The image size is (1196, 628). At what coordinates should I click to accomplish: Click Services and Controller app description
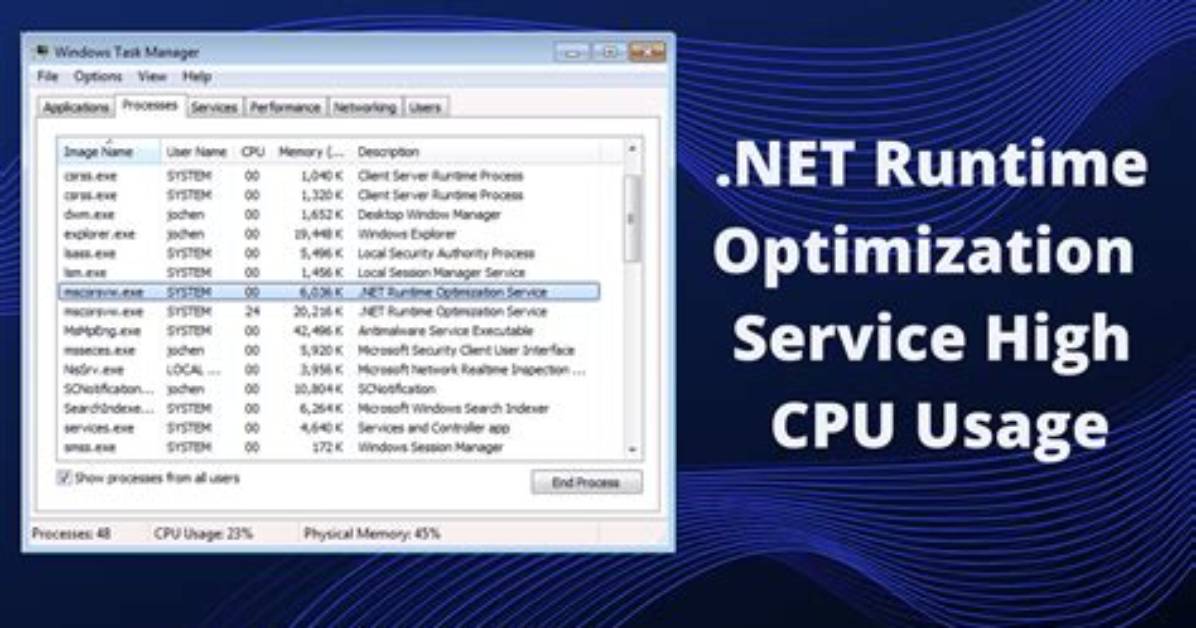click(433, 428)
